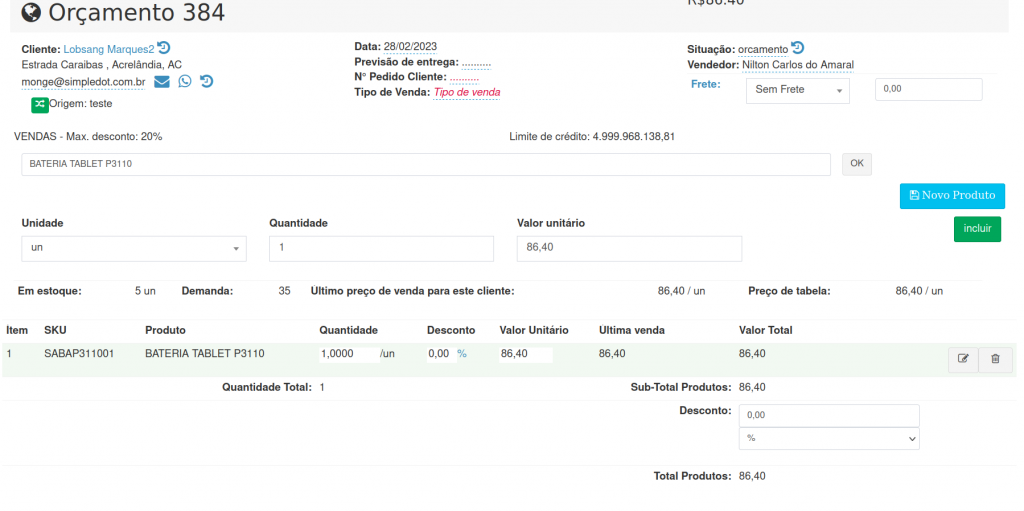1024x511 pixels.
Task: Click the Quantidade input field
Action: (381, 248)
